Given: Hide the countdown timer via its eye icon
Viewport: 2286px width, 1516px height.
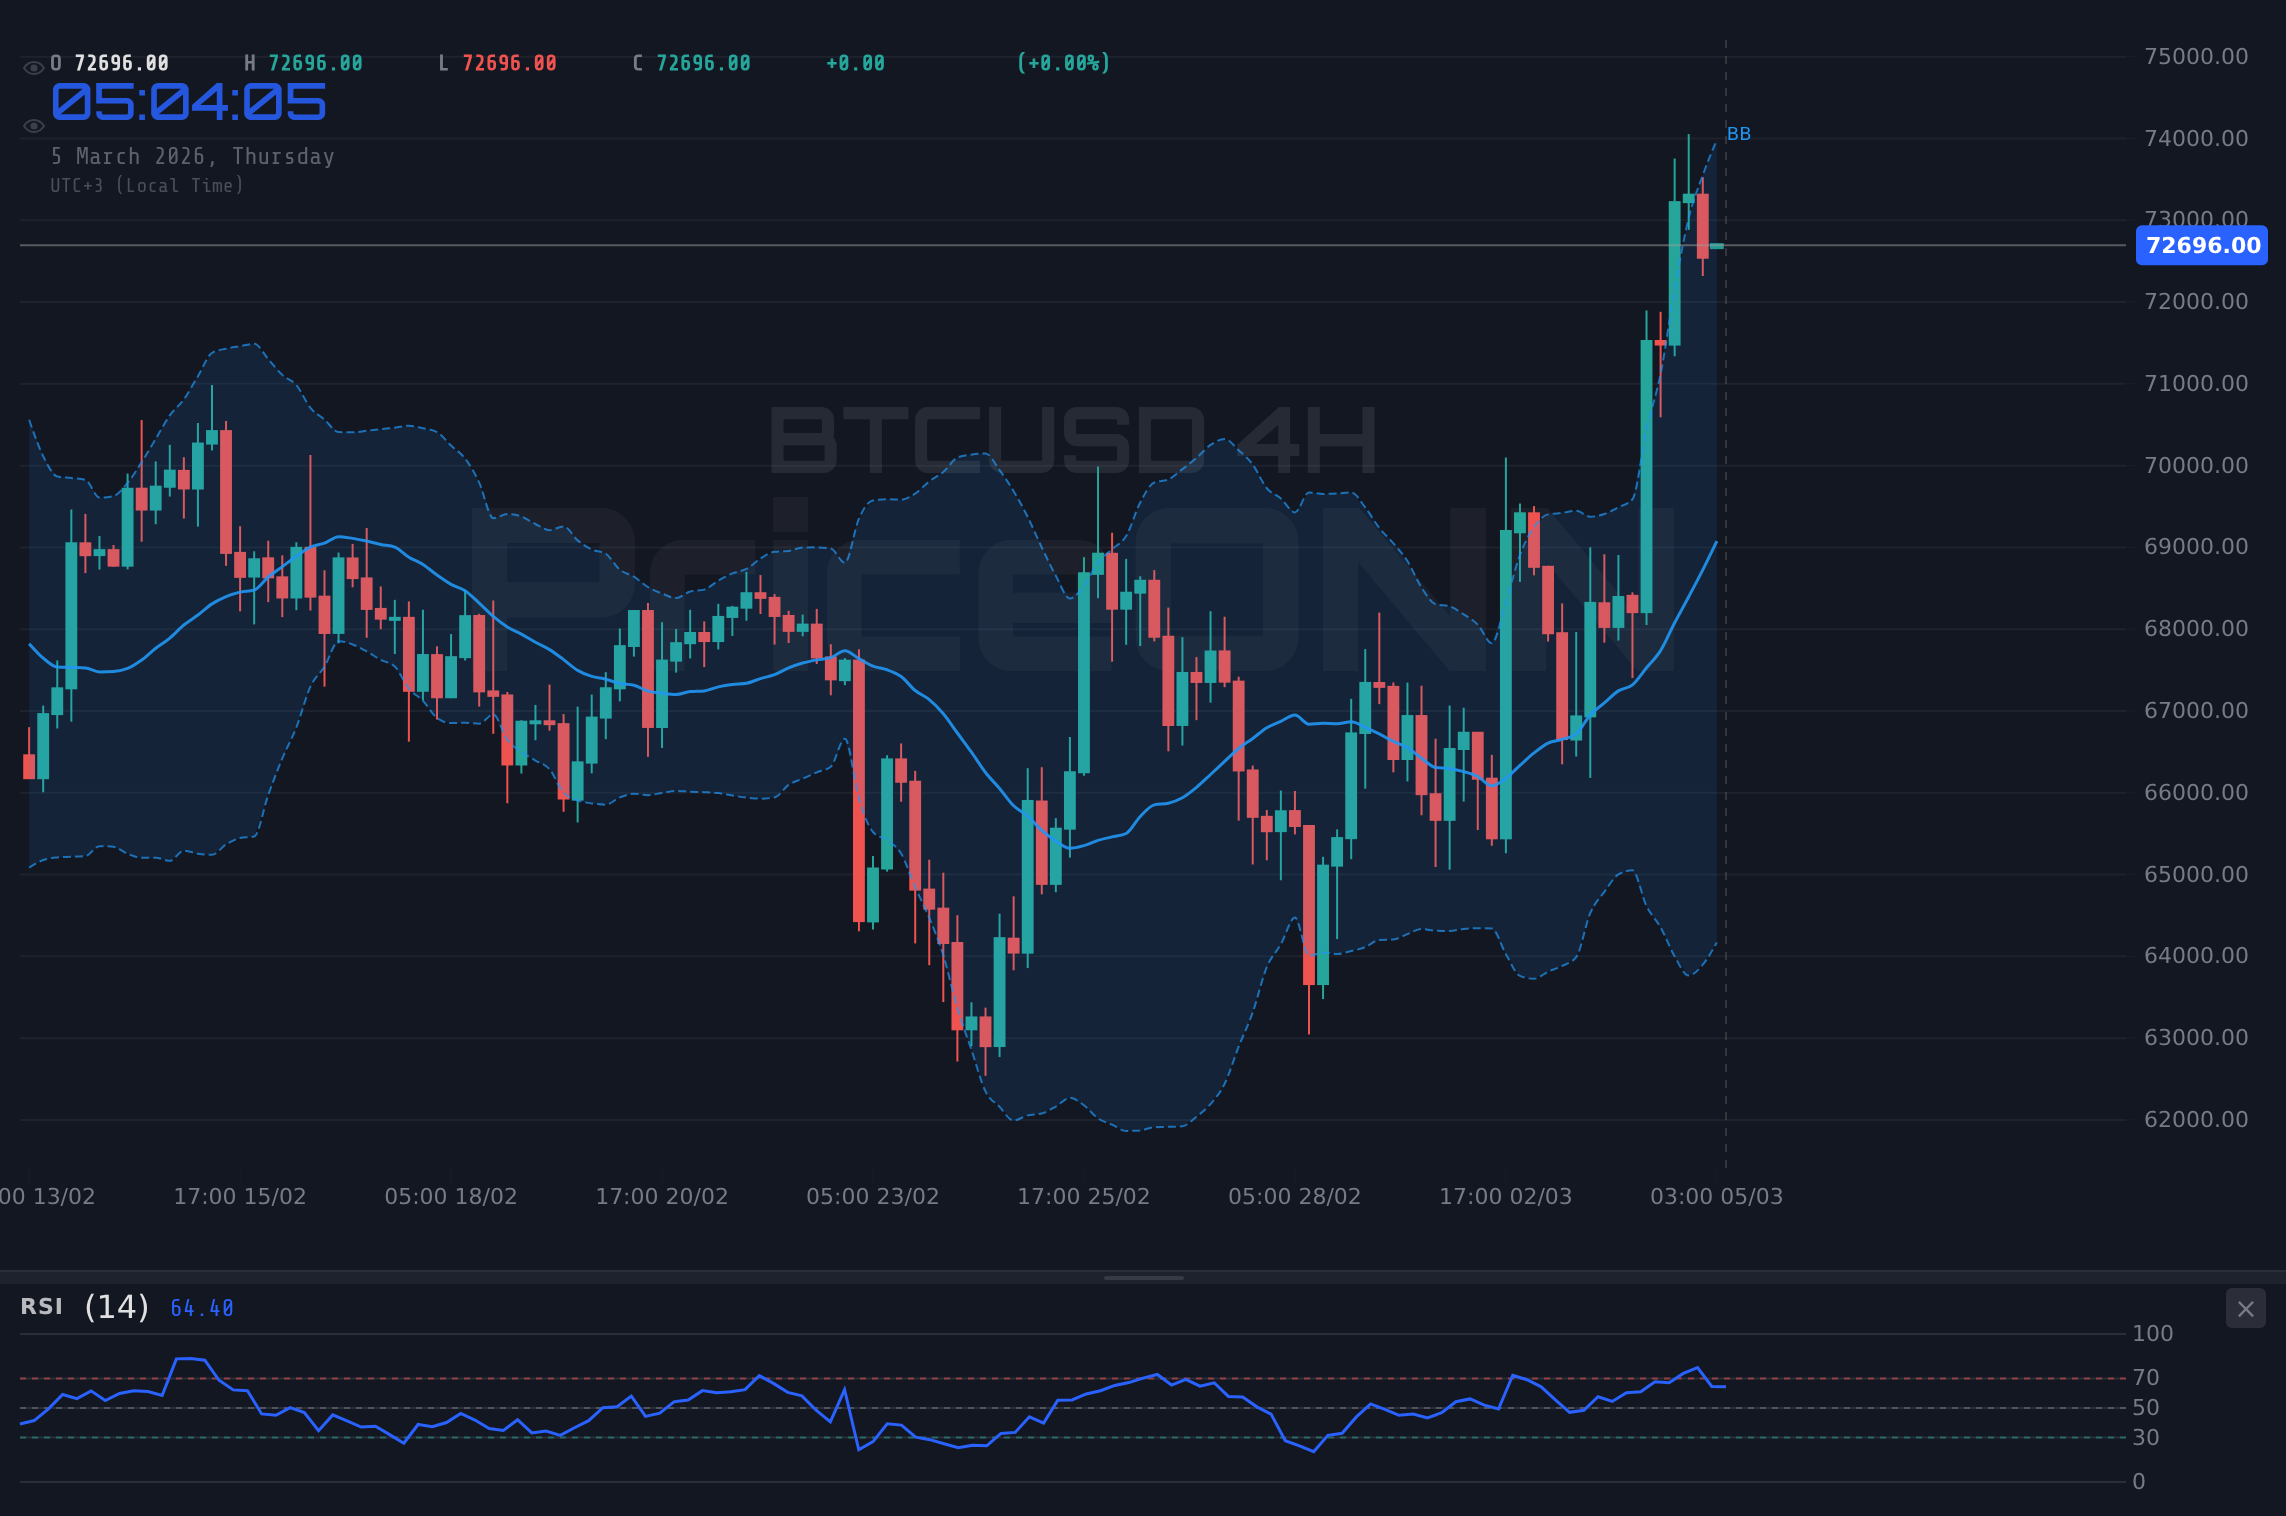Looking at the screenshot, I should click(x=33, y=125).
